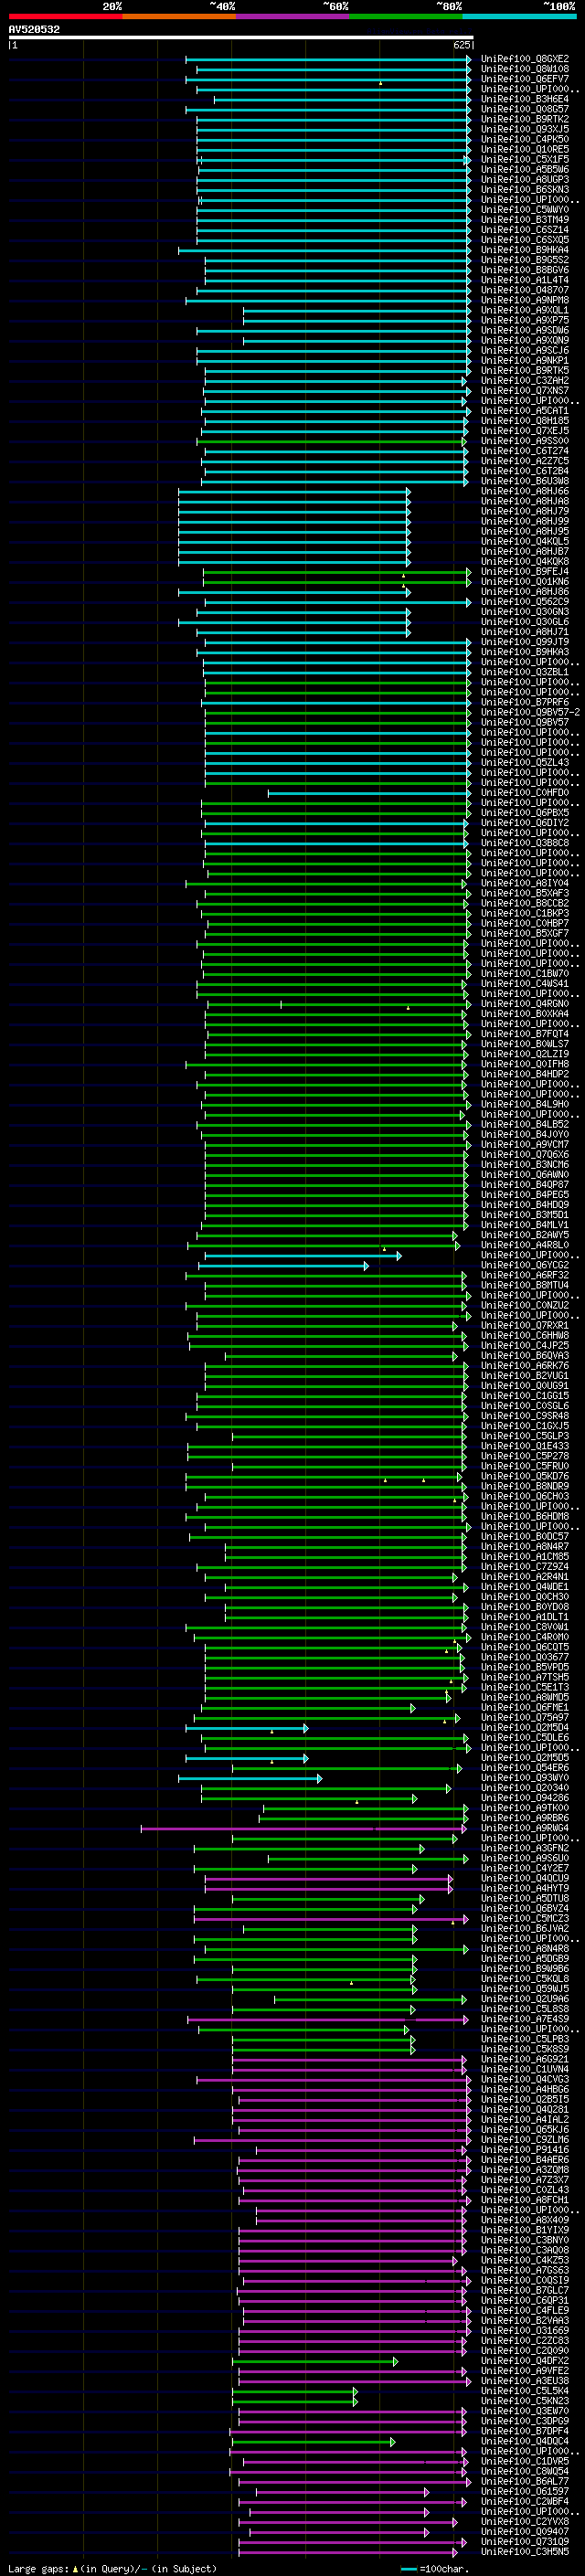Click the UniRef100_A9SS00 green-bar hit label
This screenshot has width=585, height=2576.
(x=525, y=441)
